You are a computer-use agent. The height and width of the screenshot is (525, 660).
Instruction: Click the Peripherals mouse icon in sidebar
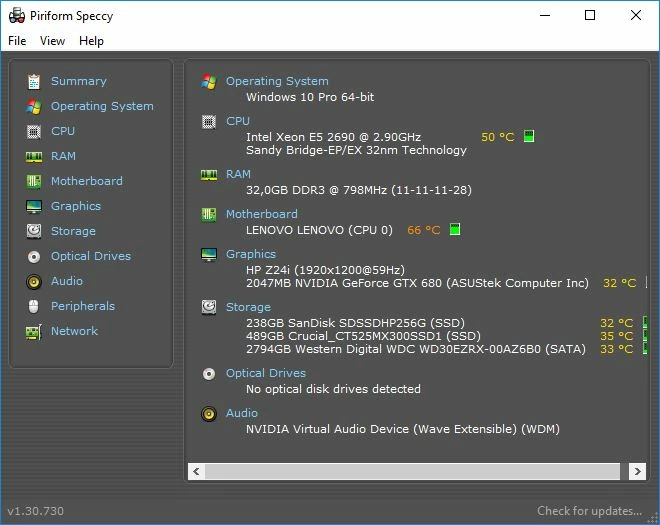[x=34, y=306]
